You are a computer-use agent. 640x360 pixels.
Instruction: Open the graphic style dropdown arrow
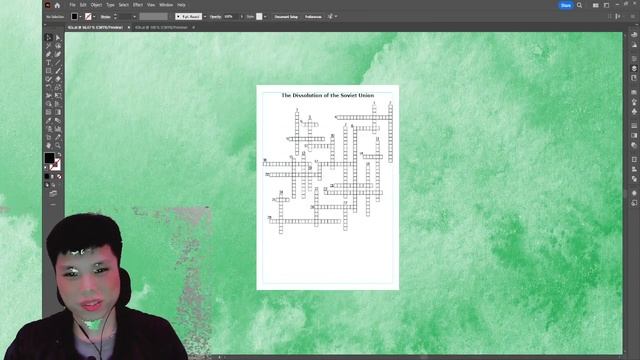tap(265, 17)
